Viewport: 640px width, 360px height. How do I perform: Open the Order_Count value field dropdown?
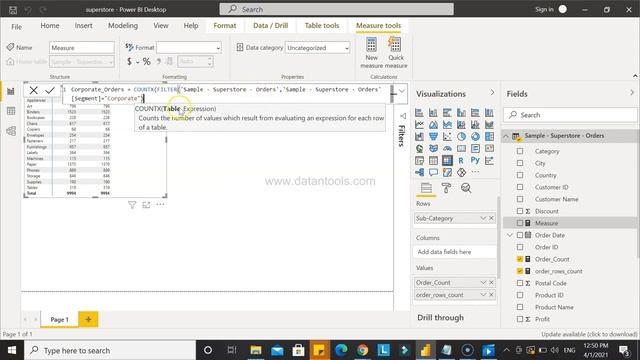(x=483, y=282)
